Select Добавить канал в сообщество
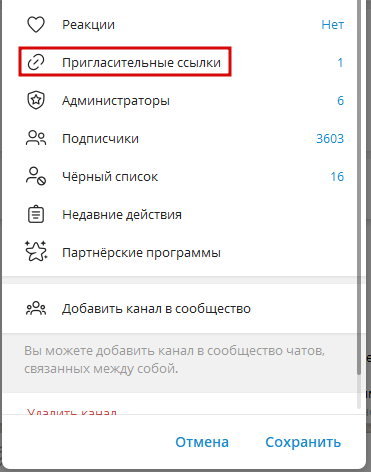This screenshot has width=371, height=472. coord(179,308)
